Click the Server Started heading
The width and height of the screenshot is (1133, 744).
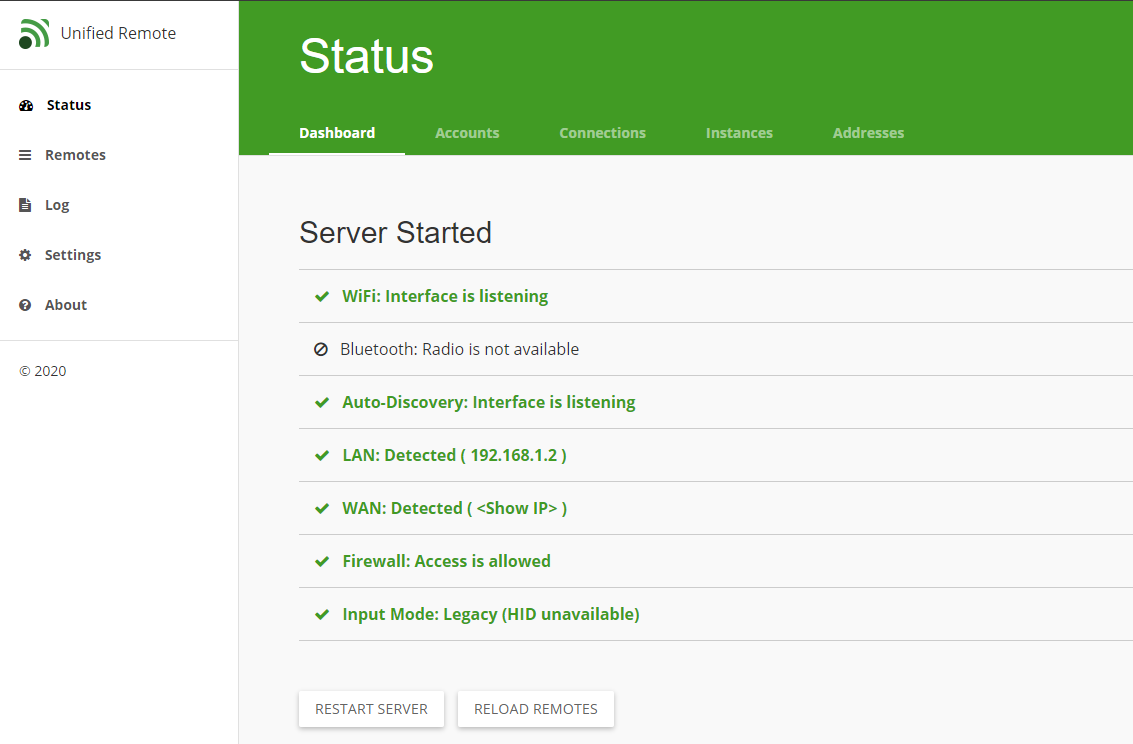click(x=395, y=233)
